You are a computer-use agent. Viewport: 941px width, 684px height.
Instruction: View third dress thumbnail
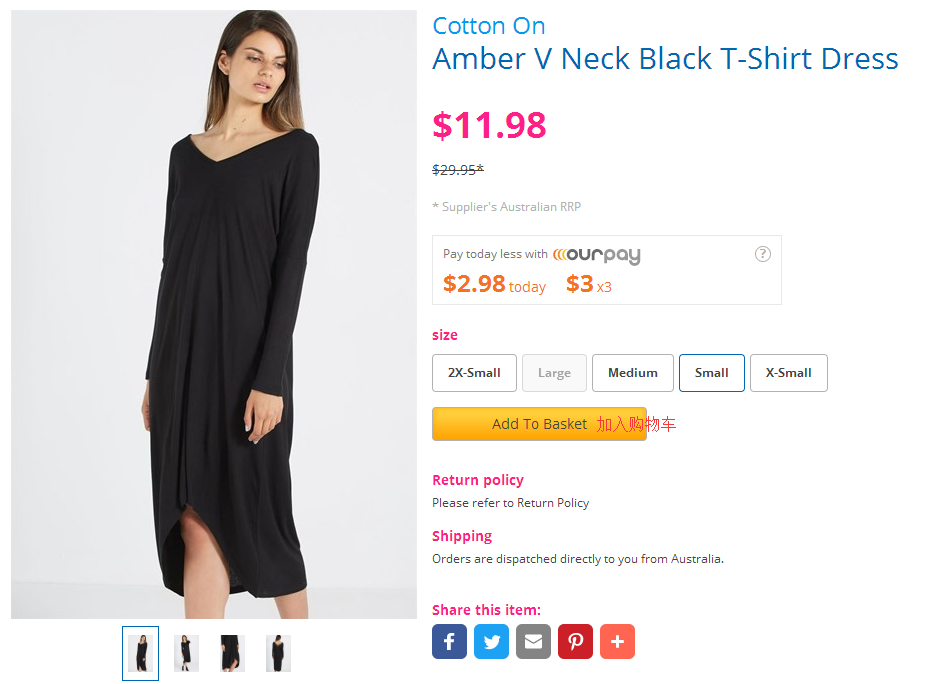coord(232,653)
